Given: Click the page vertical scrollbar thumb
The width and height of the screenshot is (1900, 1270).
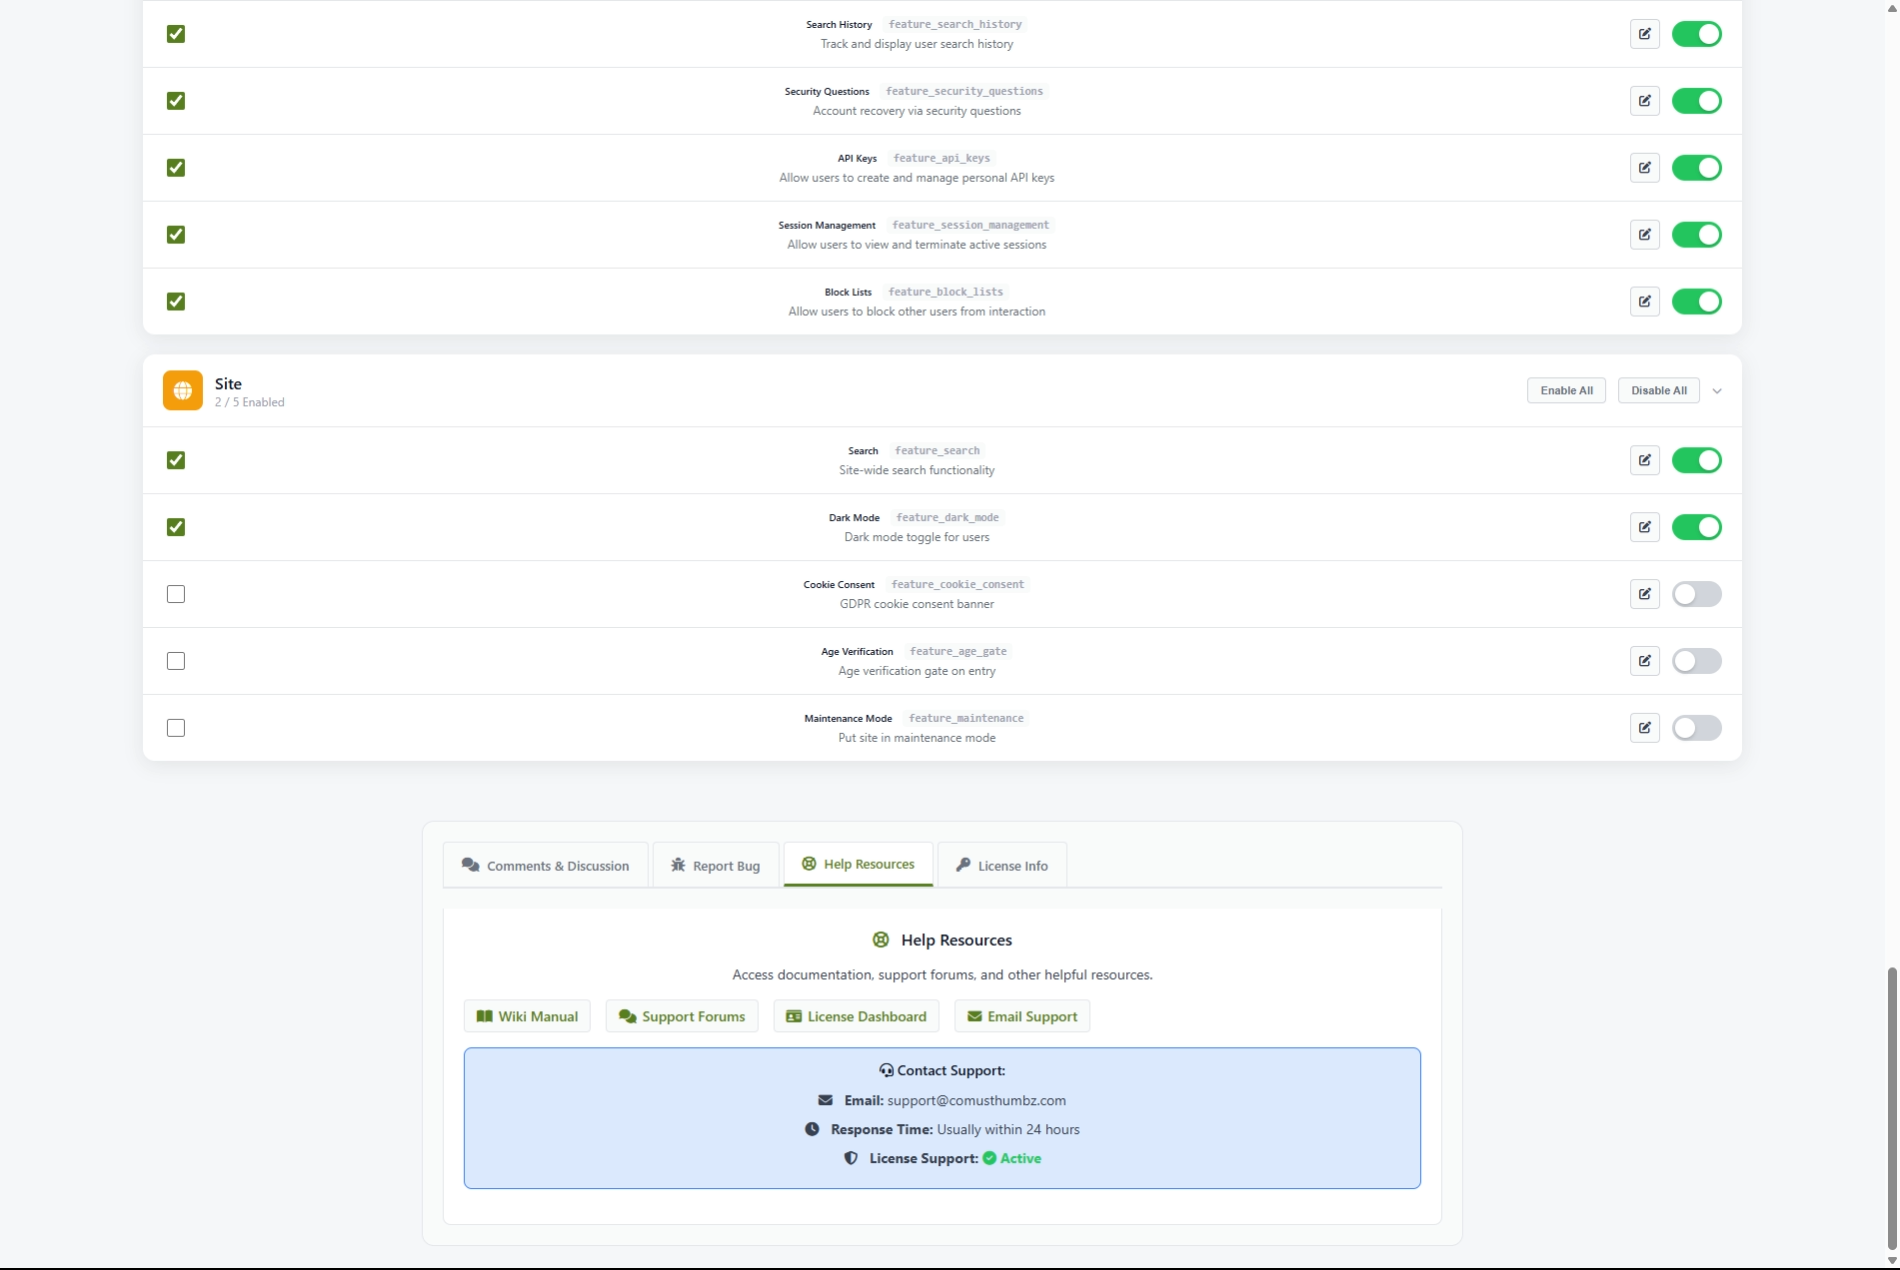Looking at the screenshot, I should [x=1891, y=1110].
